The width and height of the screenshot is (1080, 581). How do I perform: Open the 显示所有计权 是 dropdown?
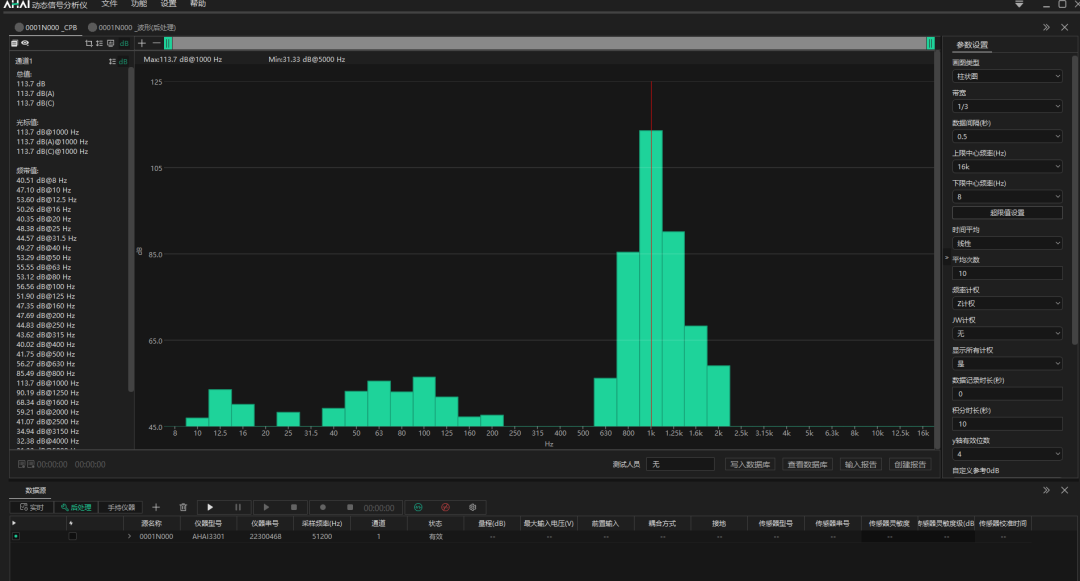tap(1007, 363)
